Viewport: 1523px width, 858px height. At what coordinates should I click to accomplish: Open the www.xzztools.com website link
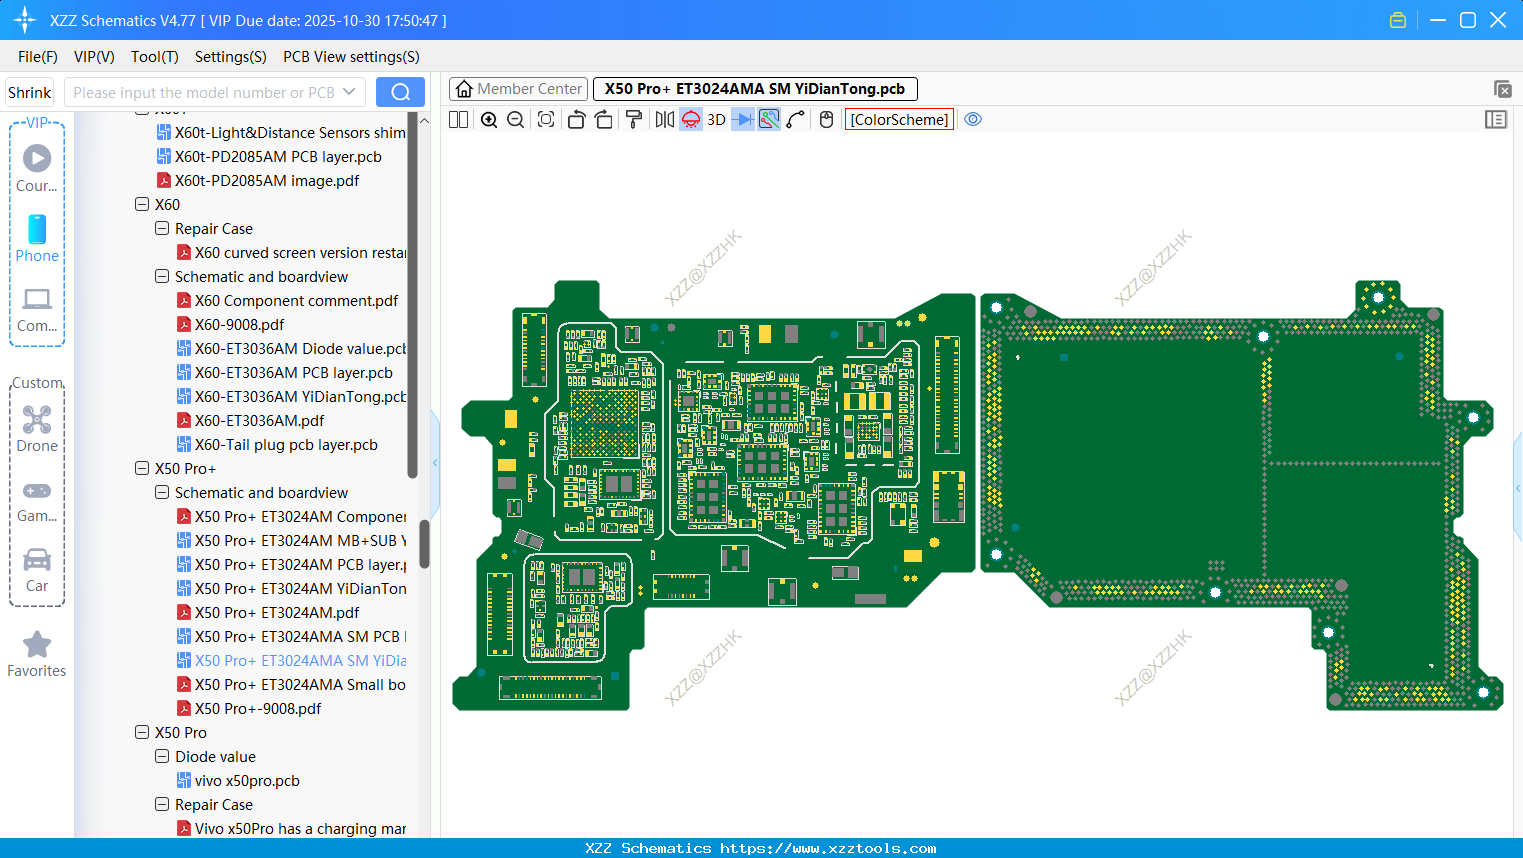click(x=828, y=848)
